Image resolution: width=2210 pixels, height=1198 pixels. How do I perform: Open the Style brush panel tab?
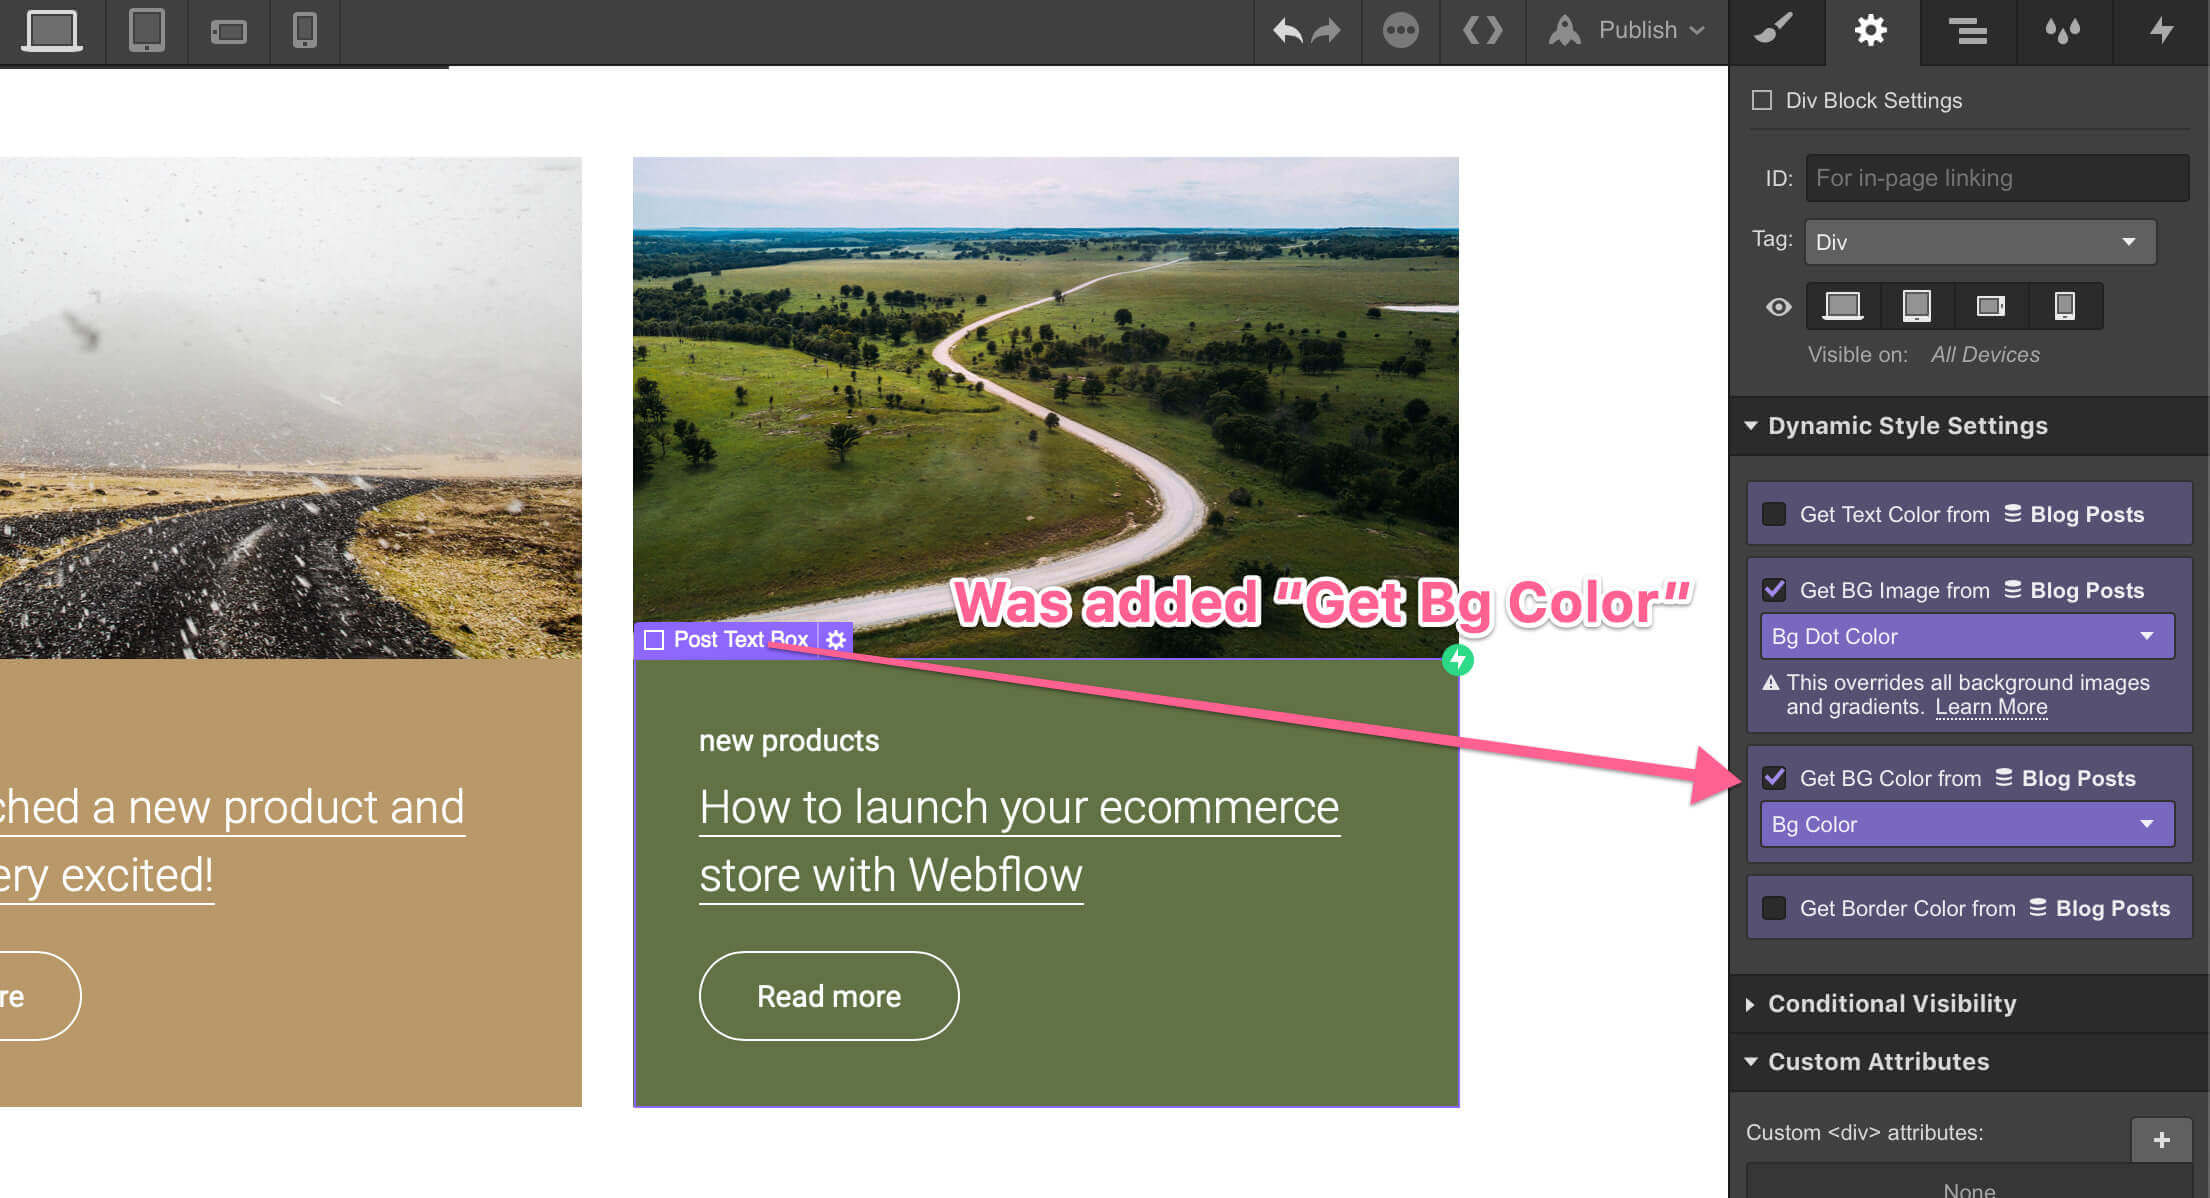[1775, 31]
